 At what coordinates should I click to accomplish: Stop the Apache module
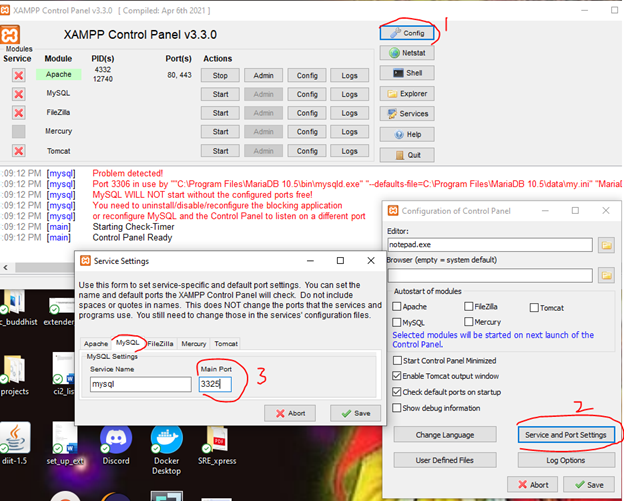pyautogui.click(x=220, y=75)
